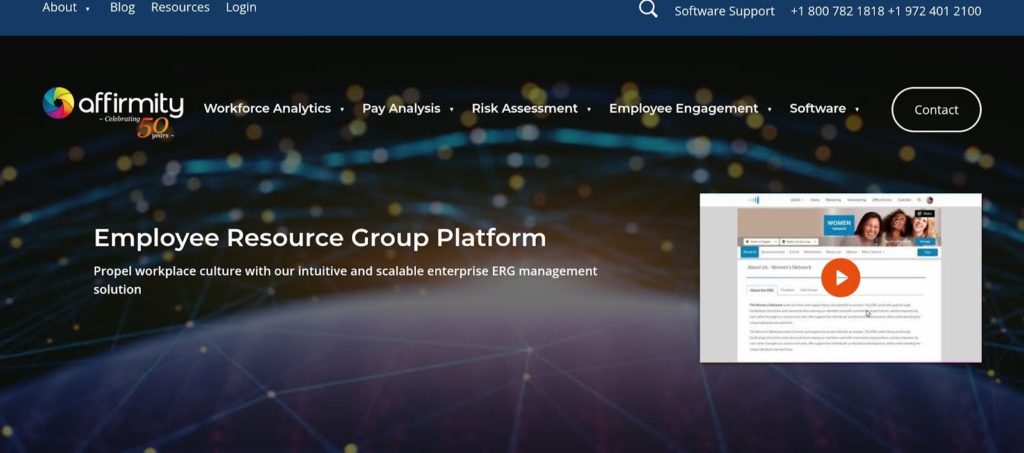
Task: Open Software Support link
Action: 724,11
